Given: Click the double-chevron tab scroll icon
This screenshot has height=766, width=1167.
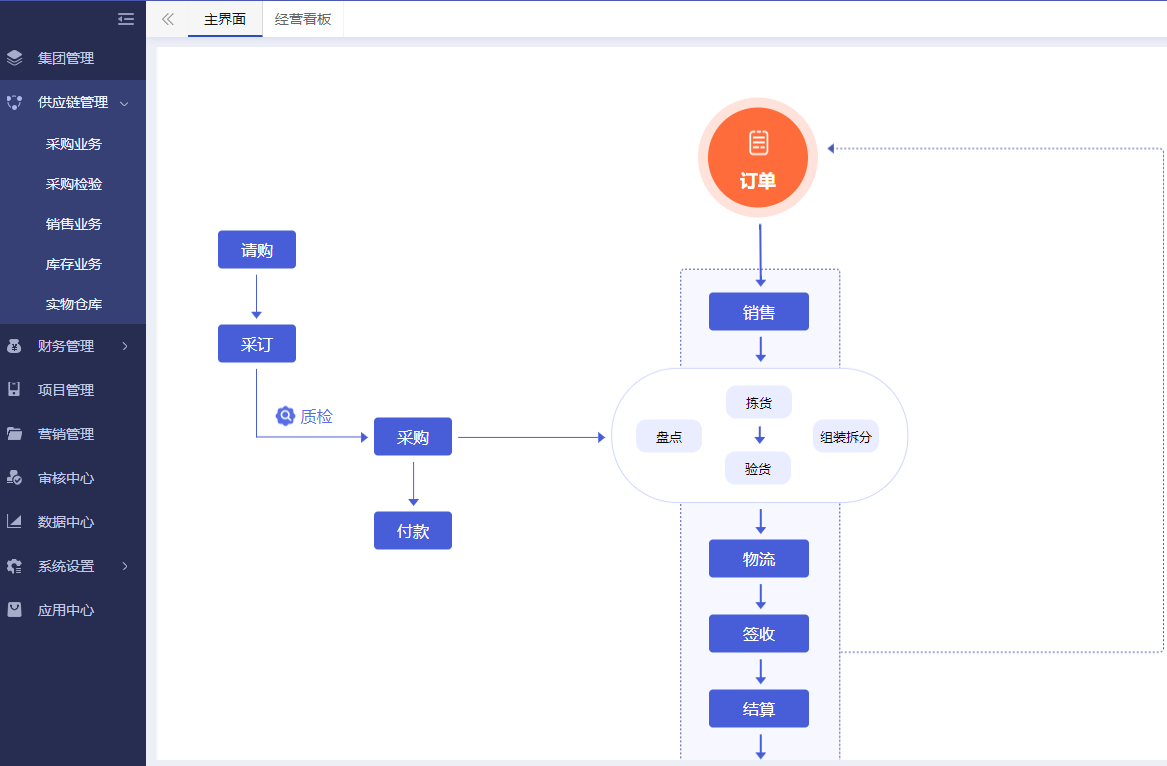Looking at the screenshot, I should pyautogui.click(x=167, y=19).
